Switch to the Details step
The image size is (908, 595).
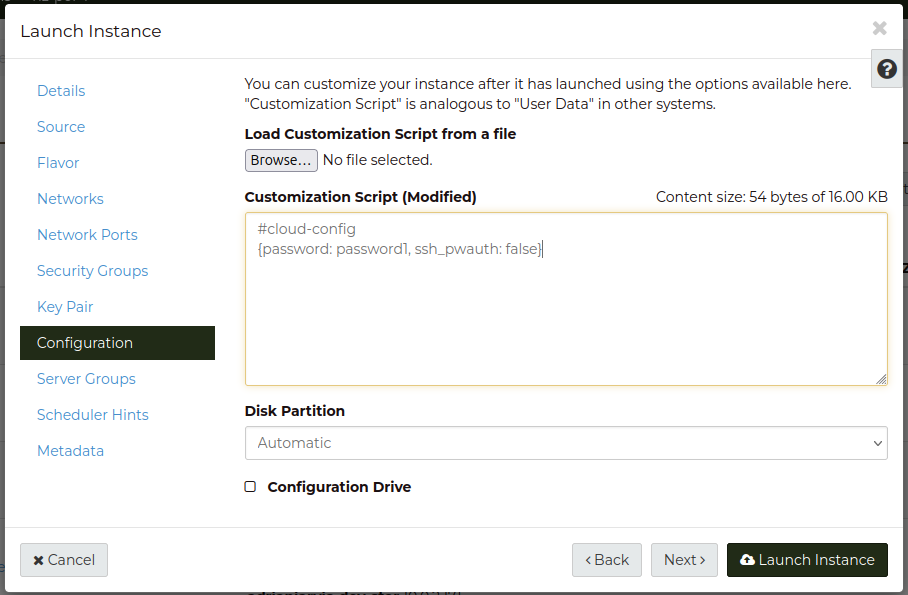(61, 91)
